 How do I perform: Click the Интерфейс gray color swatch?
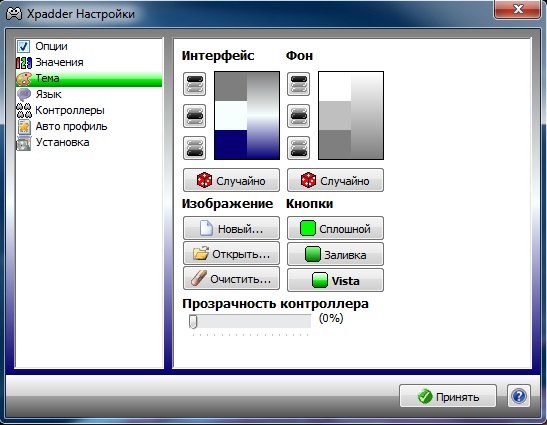coord(231,87)
